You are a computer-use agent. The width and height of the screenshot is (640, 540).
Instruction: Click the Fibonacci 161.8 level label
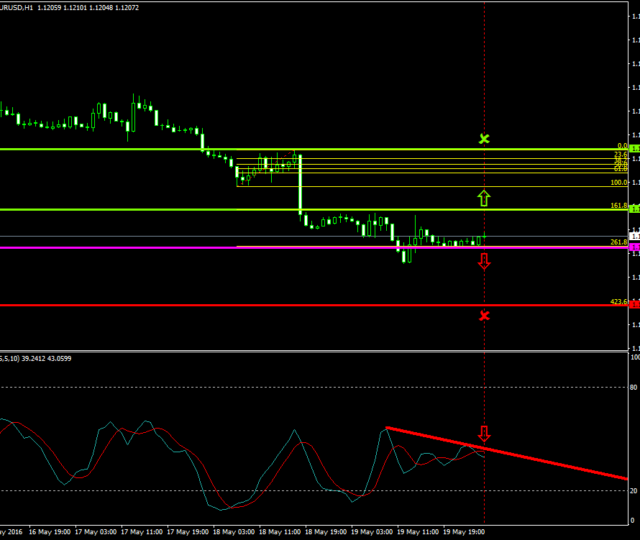pyautogui.click(x=617, y=206)
